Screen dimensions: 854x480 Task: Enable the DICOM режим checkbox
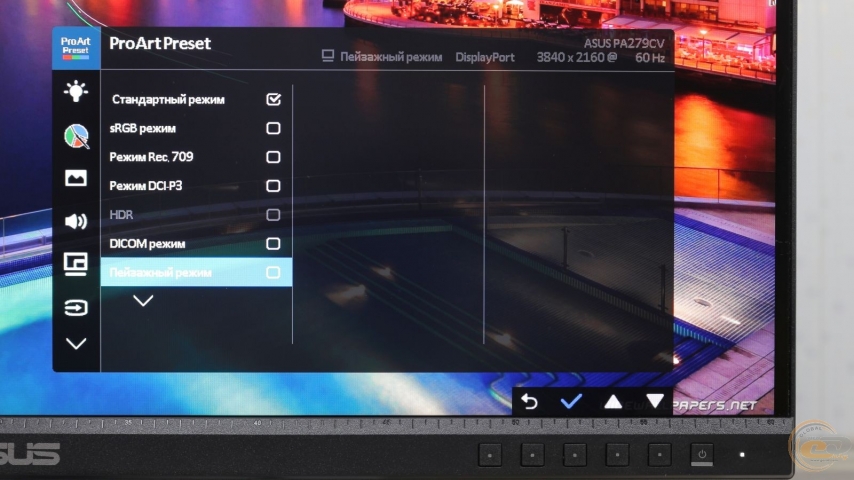point(273,244)
